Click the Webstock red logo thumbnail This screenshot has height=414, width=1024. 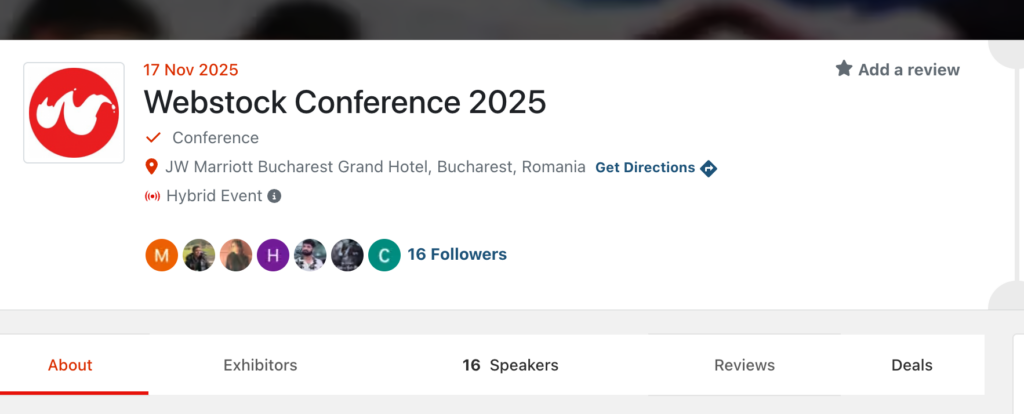point(74,112)
